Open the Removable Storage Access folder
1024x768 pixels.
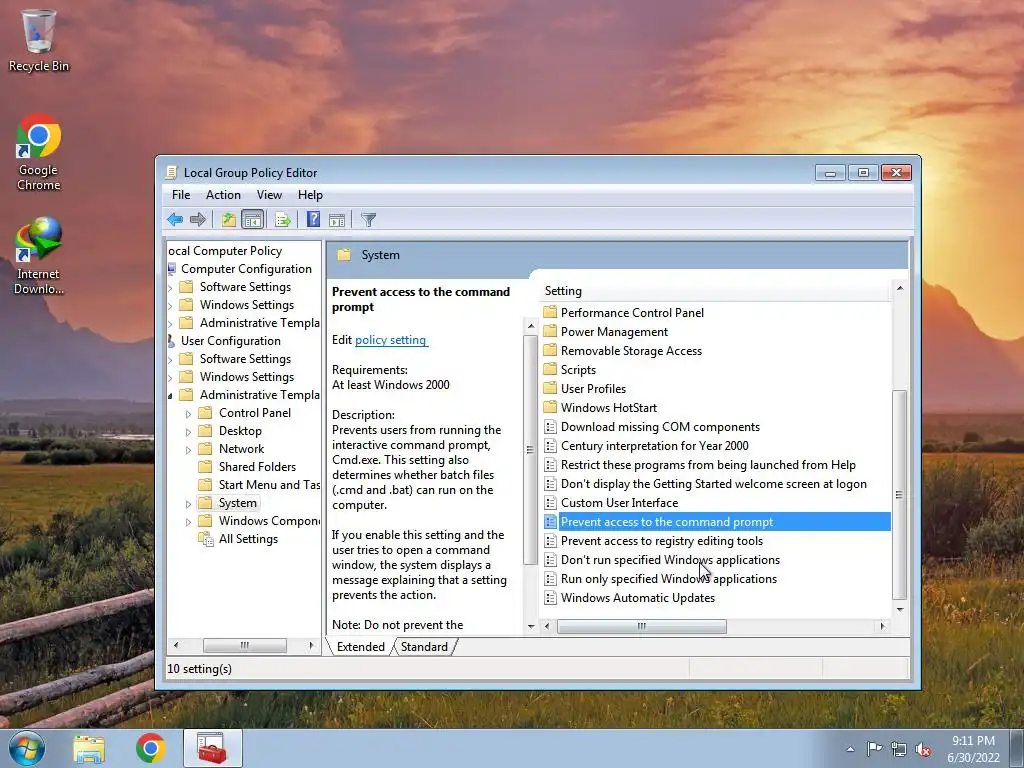631,350
